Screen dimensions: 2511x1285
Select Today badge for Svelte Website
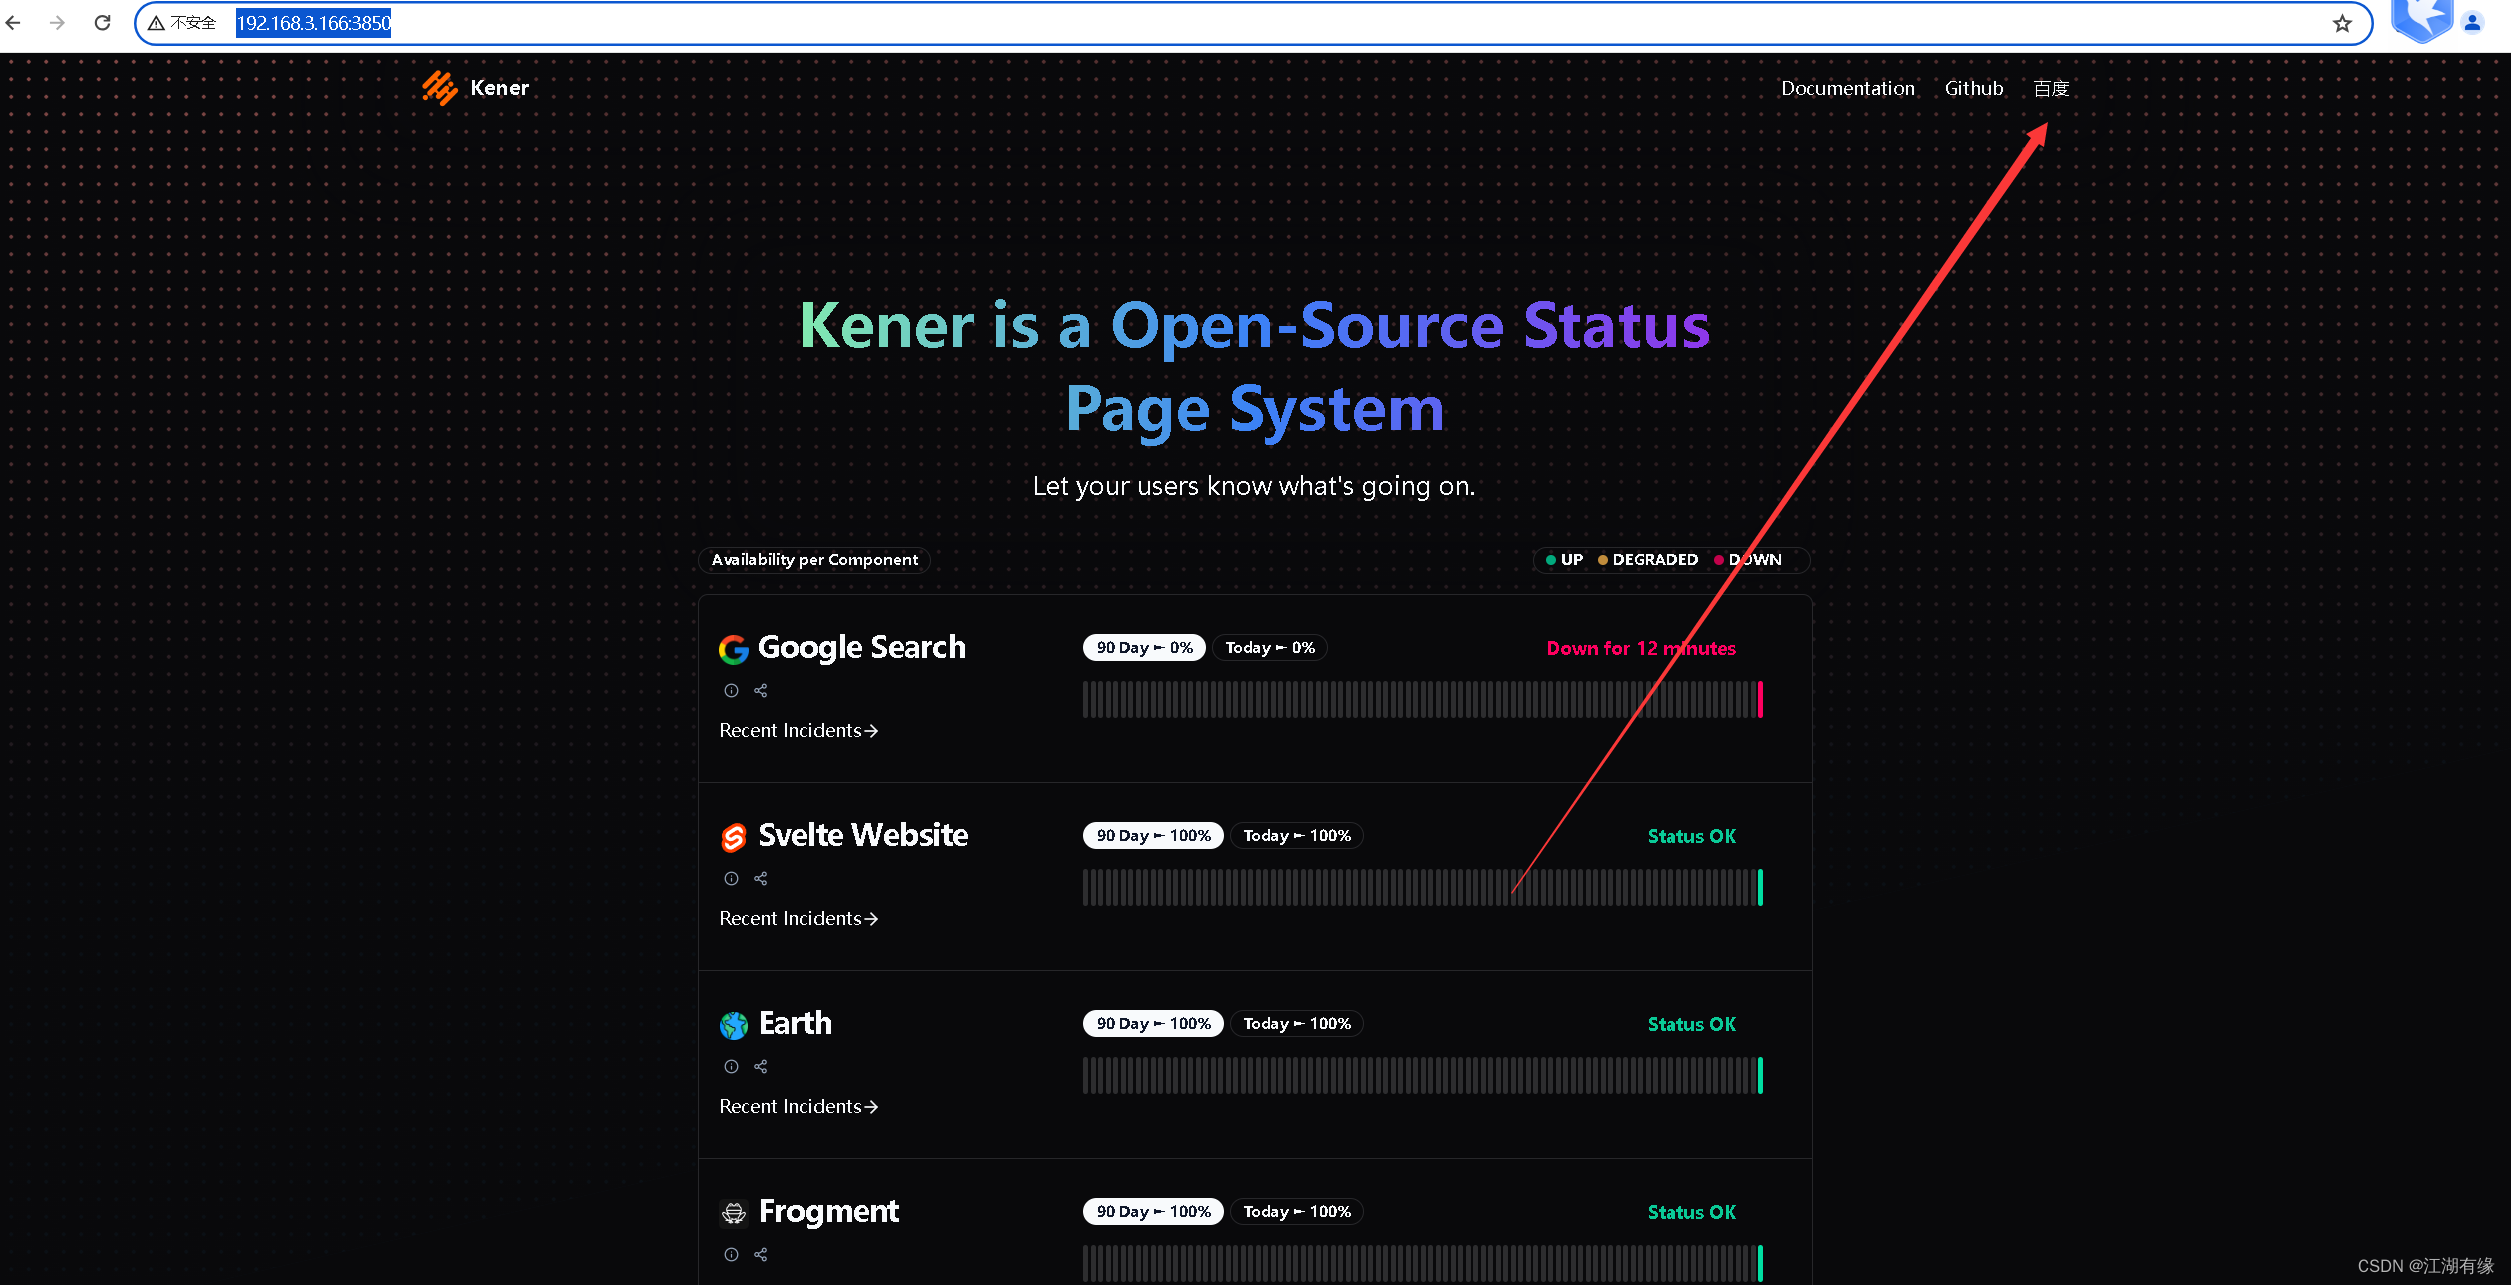pyautogui.click(x=1296, y=836)
